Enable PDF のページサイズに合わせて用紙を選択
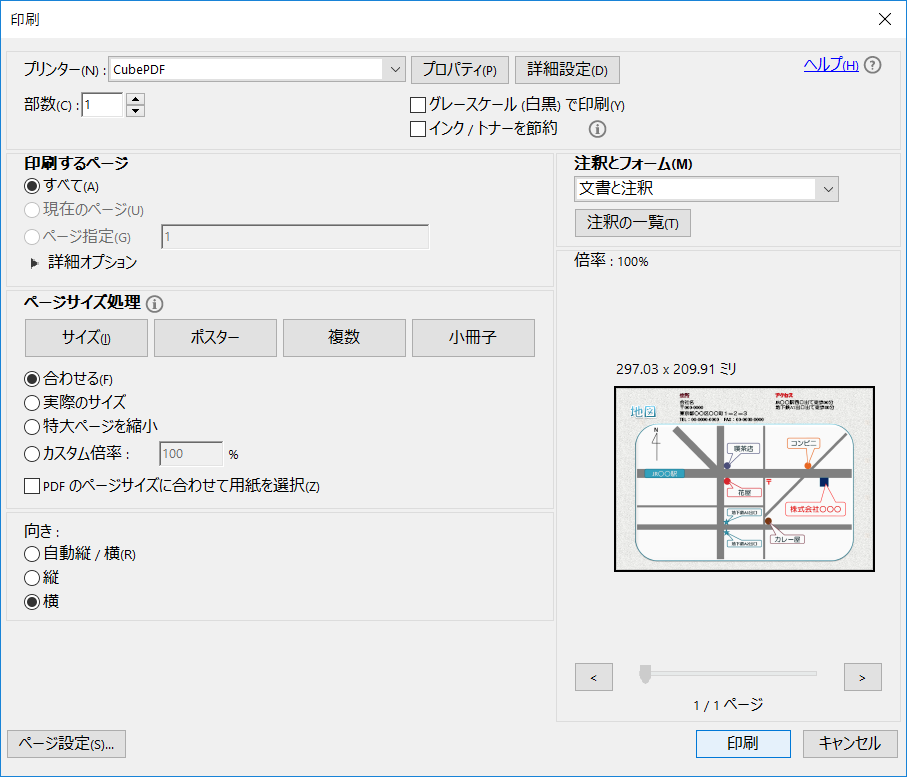The image size is (907, 777). pyautogui.click(x=31, y=486)
